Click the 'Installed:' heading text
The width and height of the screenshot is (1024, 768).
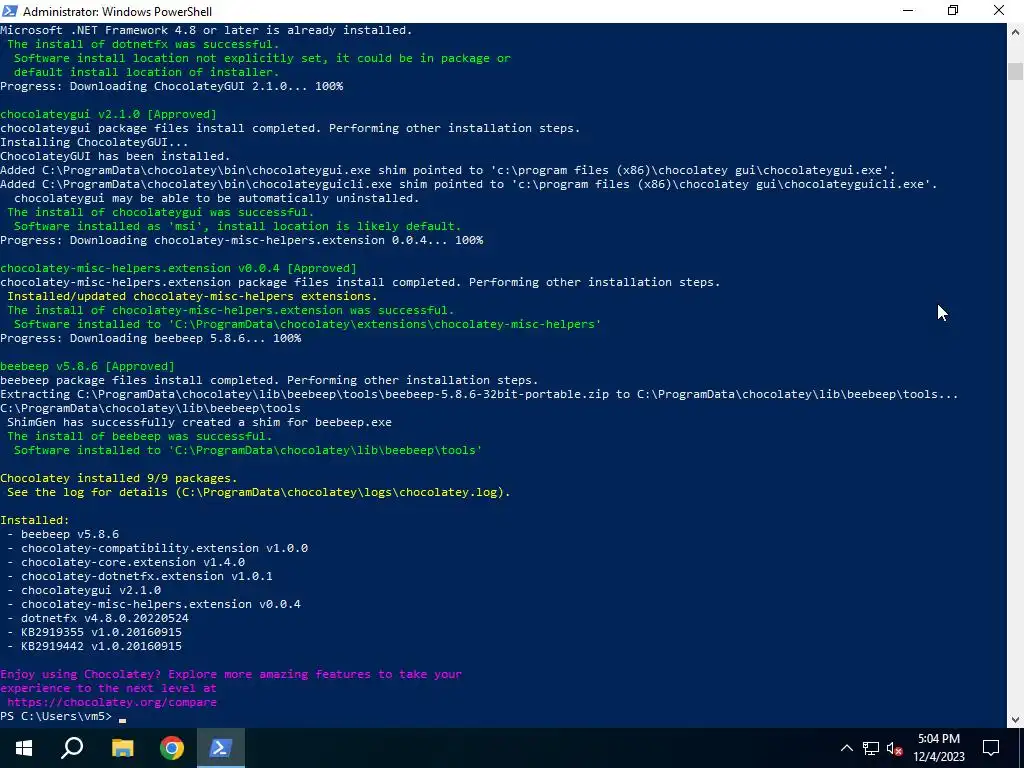coord(35,520)
